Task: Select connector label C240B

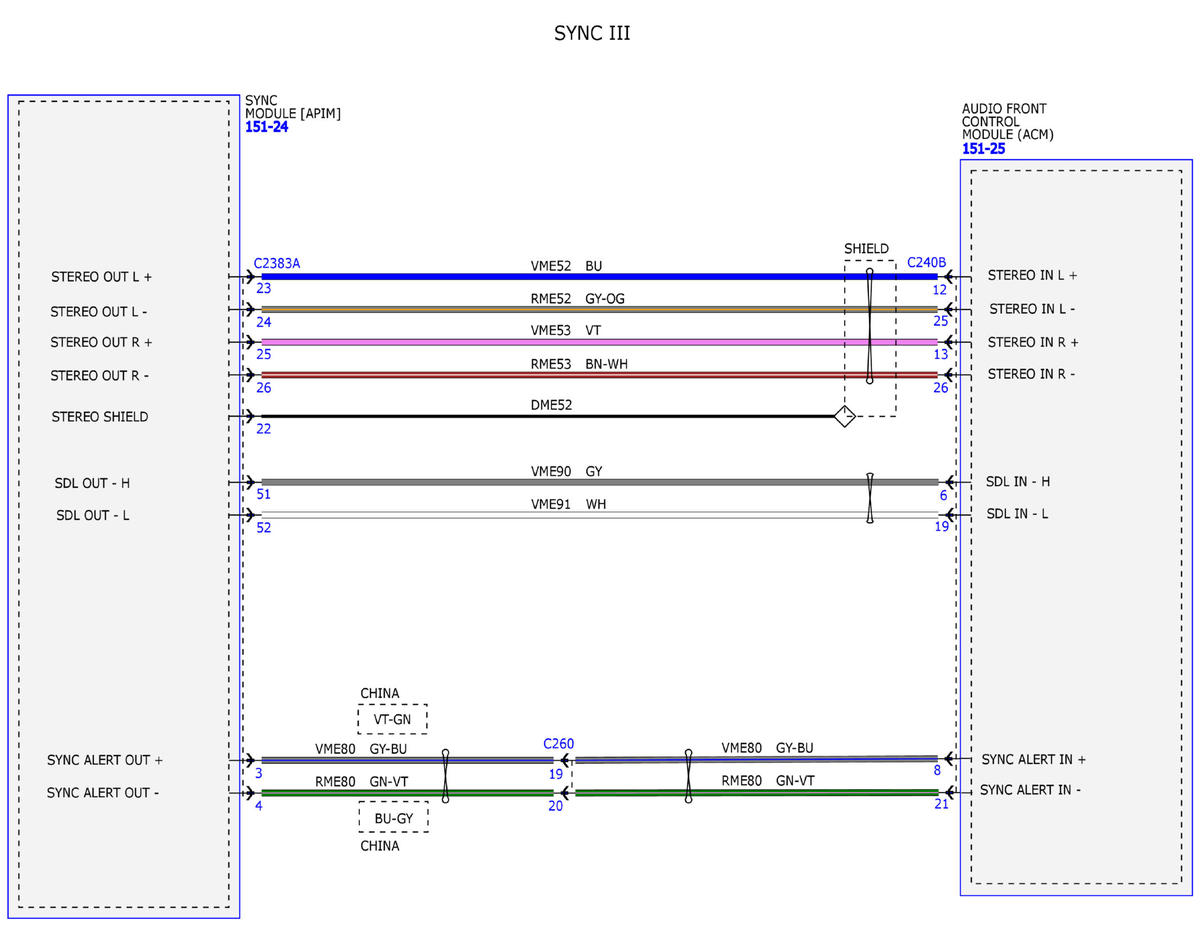Action: coord(927,263)
